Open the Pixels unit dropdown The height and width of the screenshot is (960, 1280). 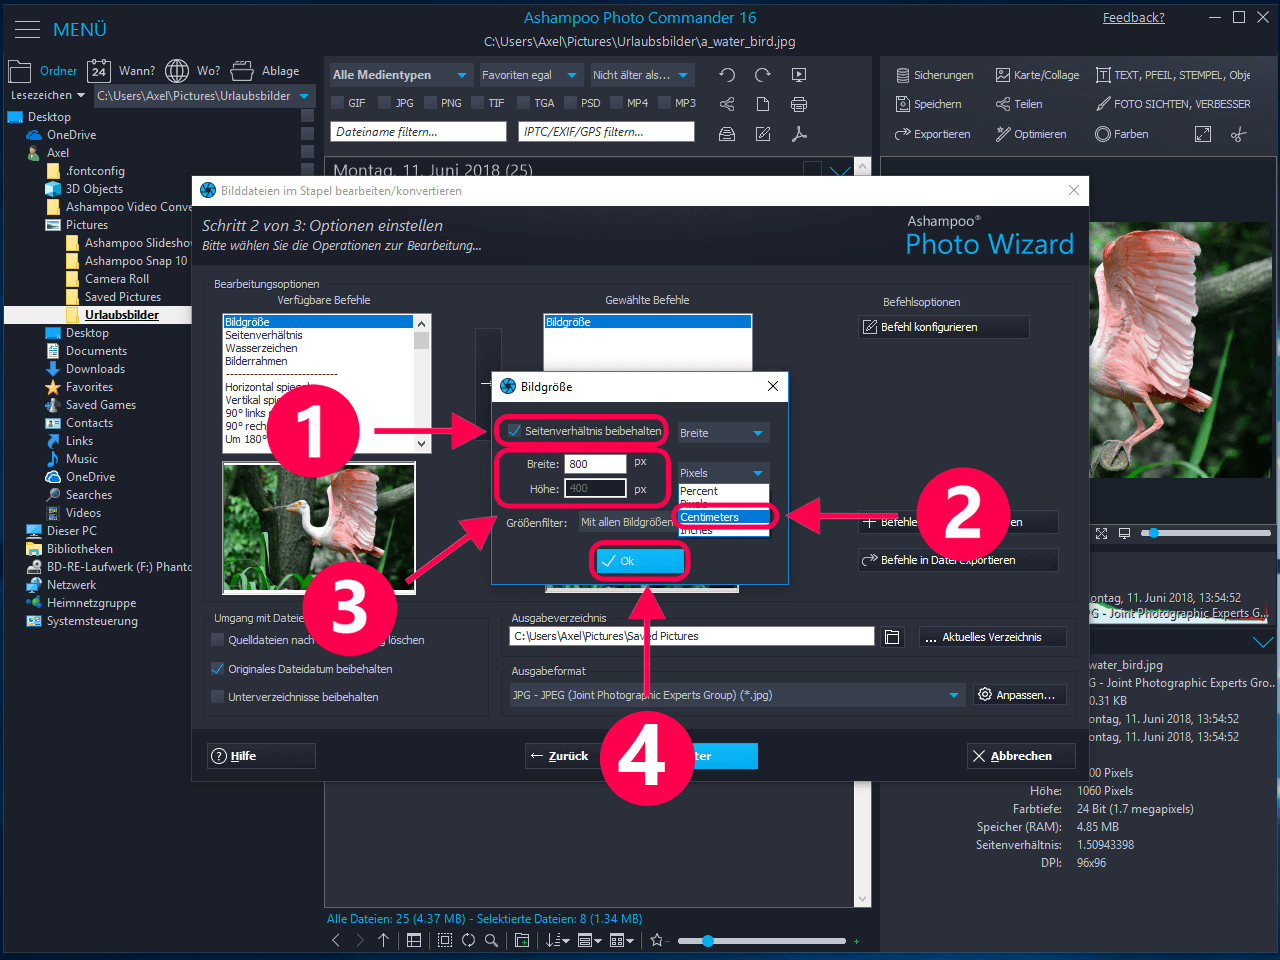click(x=723, y=473)
